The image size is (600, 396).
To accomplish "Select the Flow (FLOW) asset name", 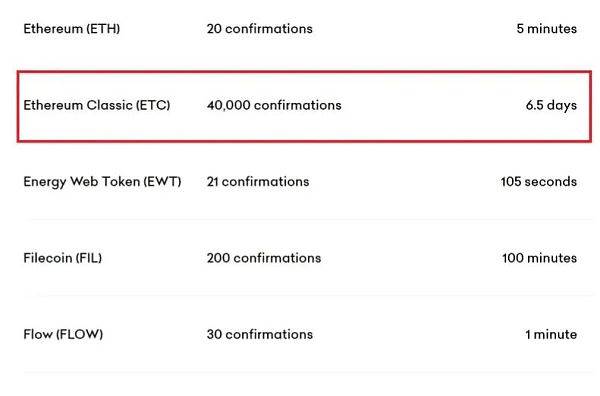I will [63, 334].
